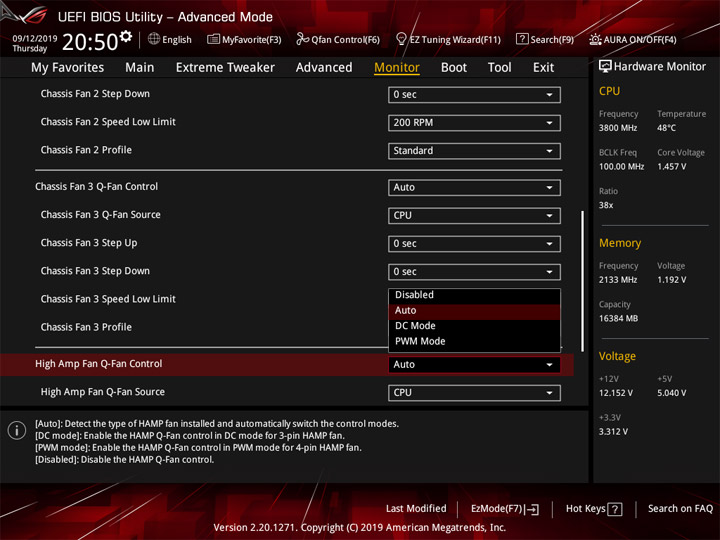Select DC Mode option
Image resolution: width=720 pixels, height=540 pixels.
click(x=474, y=326)
